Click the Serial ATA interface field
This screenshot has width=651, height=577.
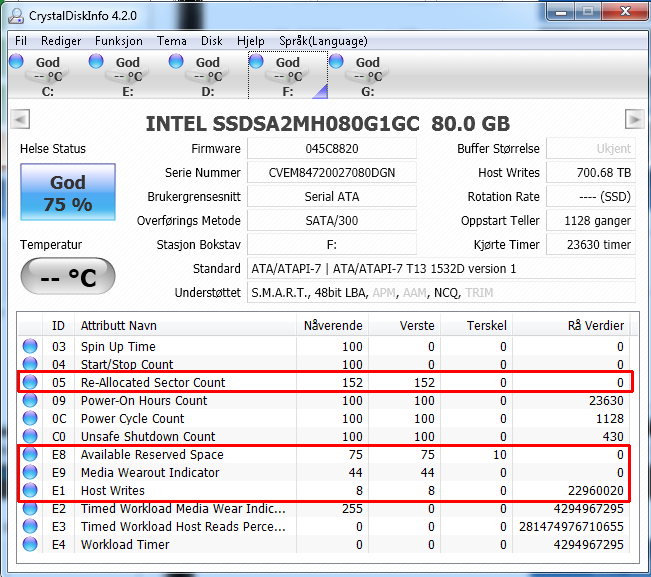(x=332, y=196)
